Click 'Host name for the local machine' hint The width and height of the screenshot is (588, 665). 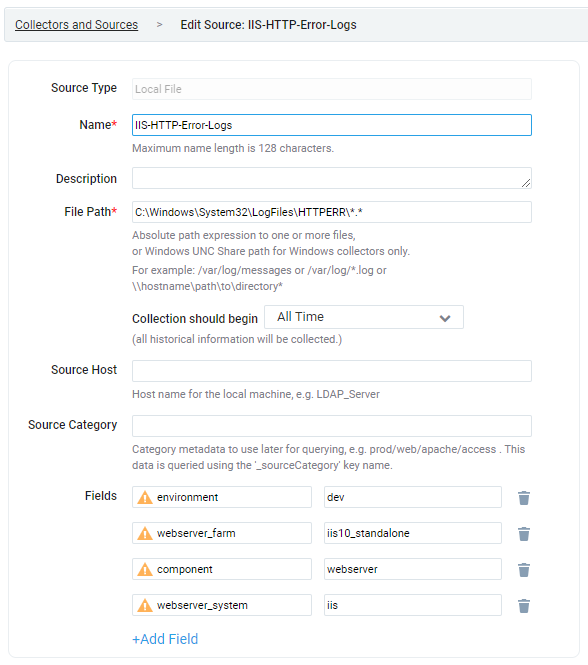pyautogui.click(x=256, y=394)
